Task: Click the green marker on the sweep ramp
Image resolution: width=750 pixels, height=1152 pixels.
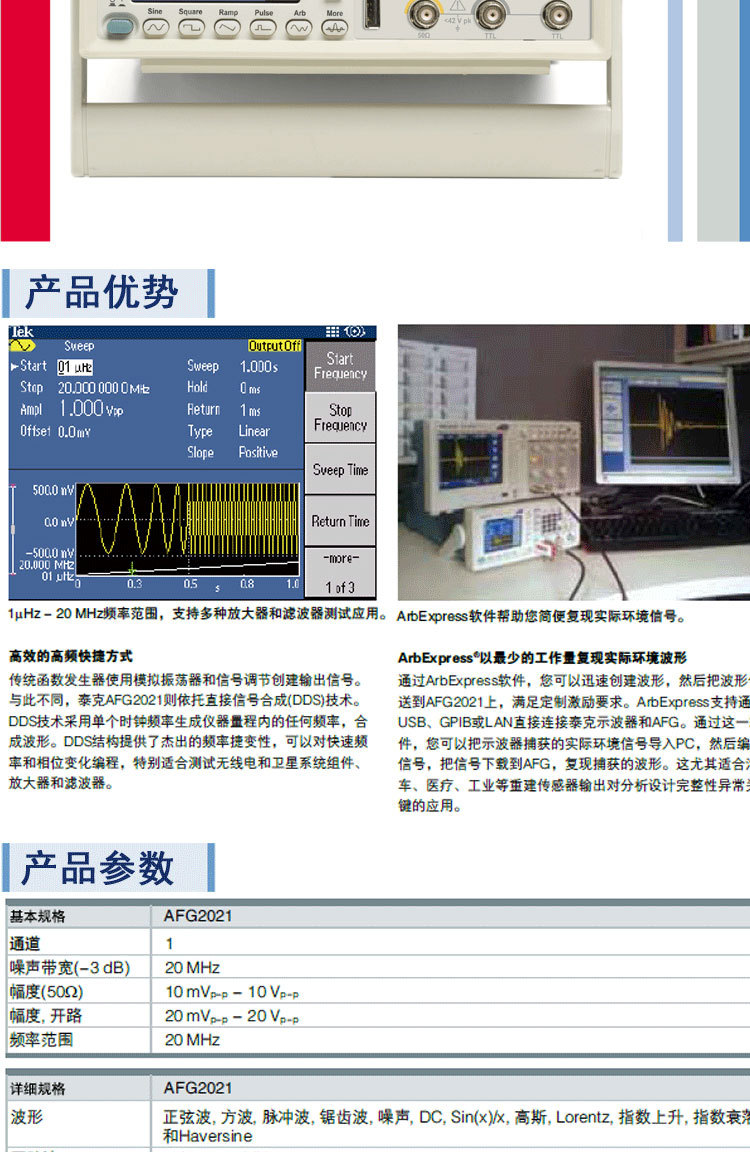Action: (x=131, y=569)
